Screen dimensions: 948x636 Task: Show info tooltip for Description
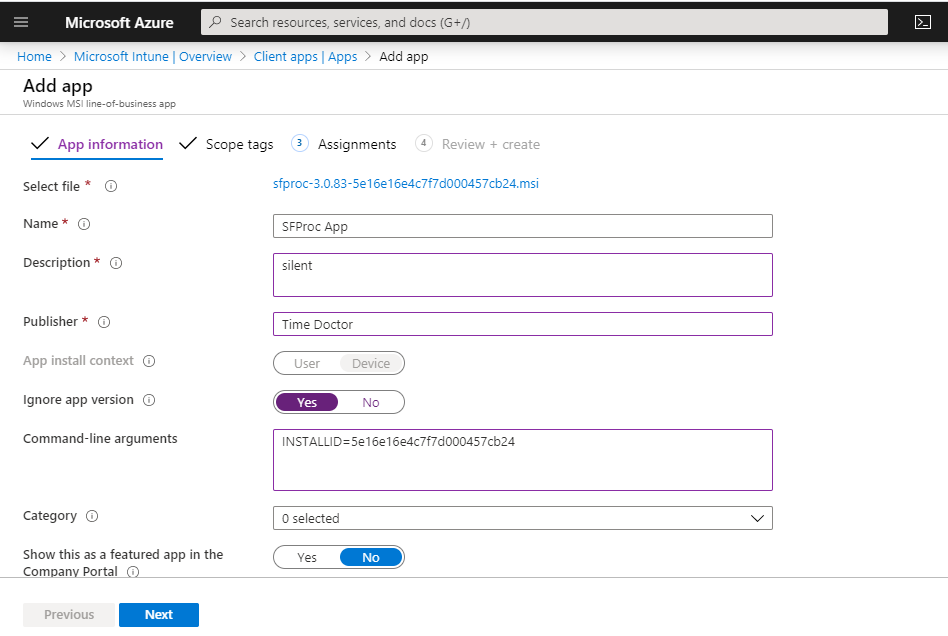[x=116, y=263]
